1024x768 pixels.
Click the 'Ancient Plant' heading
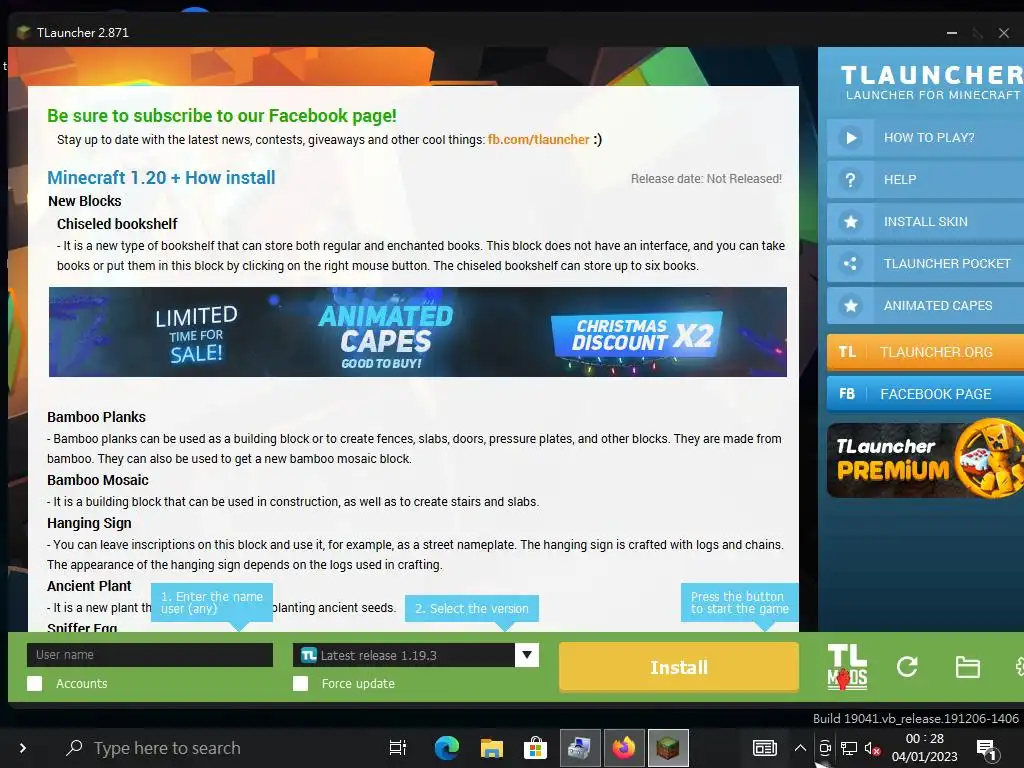89,586
